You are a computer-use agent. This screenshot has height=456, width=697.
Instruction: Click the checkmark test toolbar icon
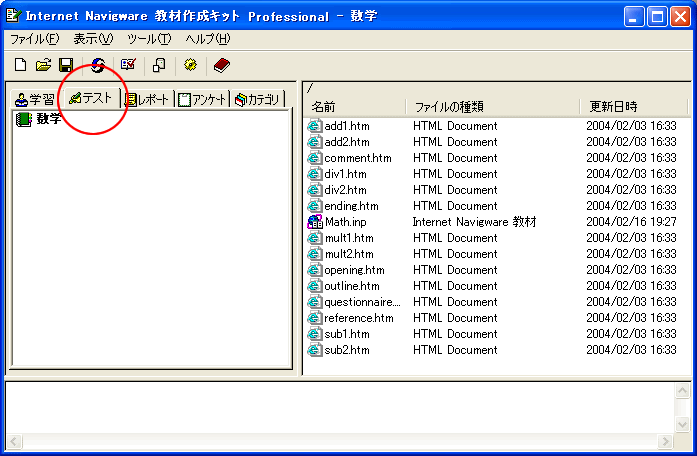(x=128, y=64)
